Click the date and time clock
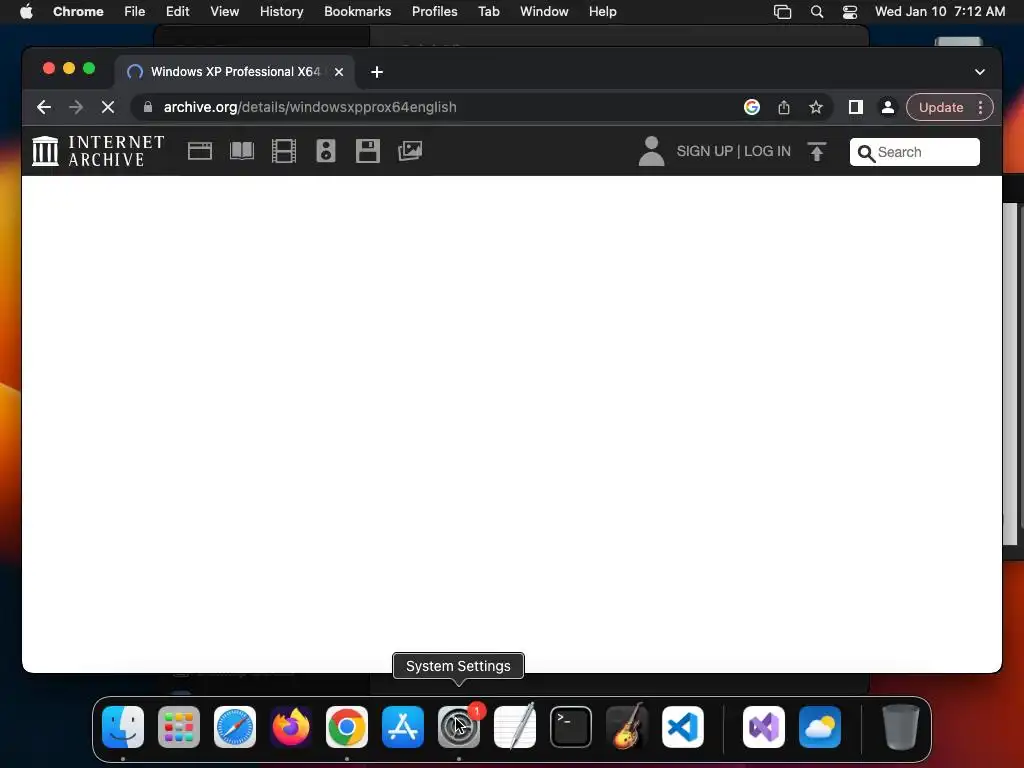 pos(940,12)
